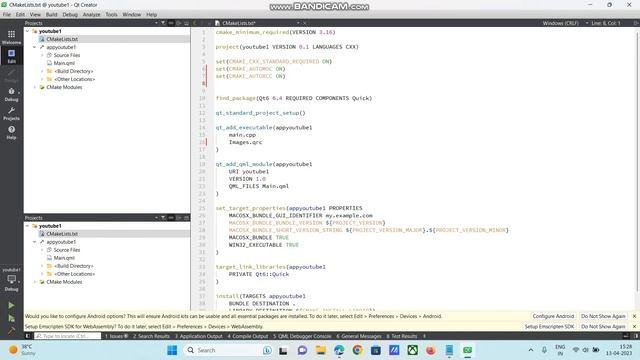Screen dimensions: 640x360
Task: Collapse youtube1 in upper project tree
Action: click(x=28, y=31)
